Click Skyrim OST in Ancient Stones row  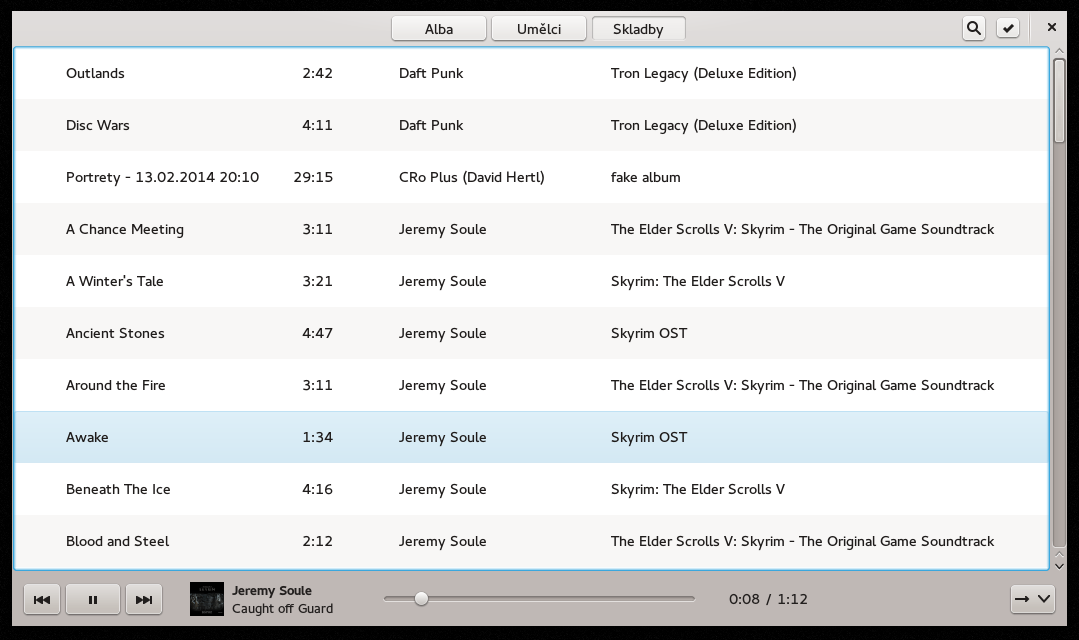point(649,334)
